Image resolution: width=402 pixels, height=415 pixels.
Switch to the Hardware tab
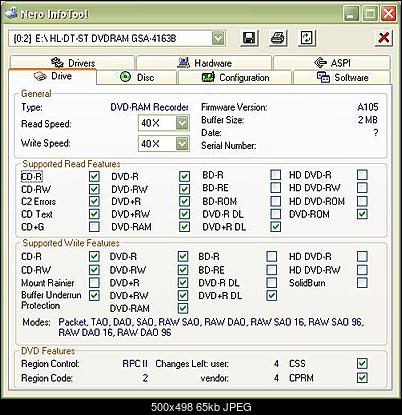204,63
